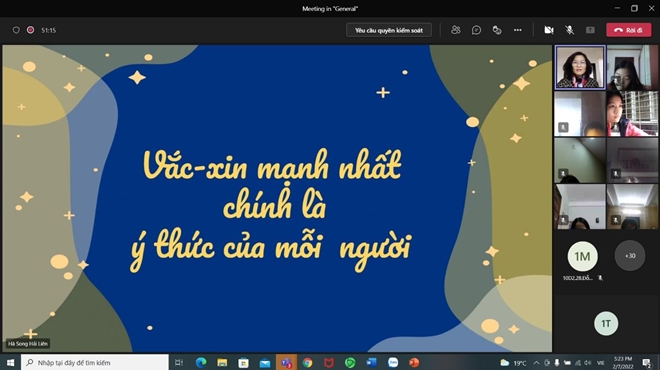Viewport: 660px width, 370px height.
Task: Open the reactions icon in toolbar
Action: [x=497, y=30]
